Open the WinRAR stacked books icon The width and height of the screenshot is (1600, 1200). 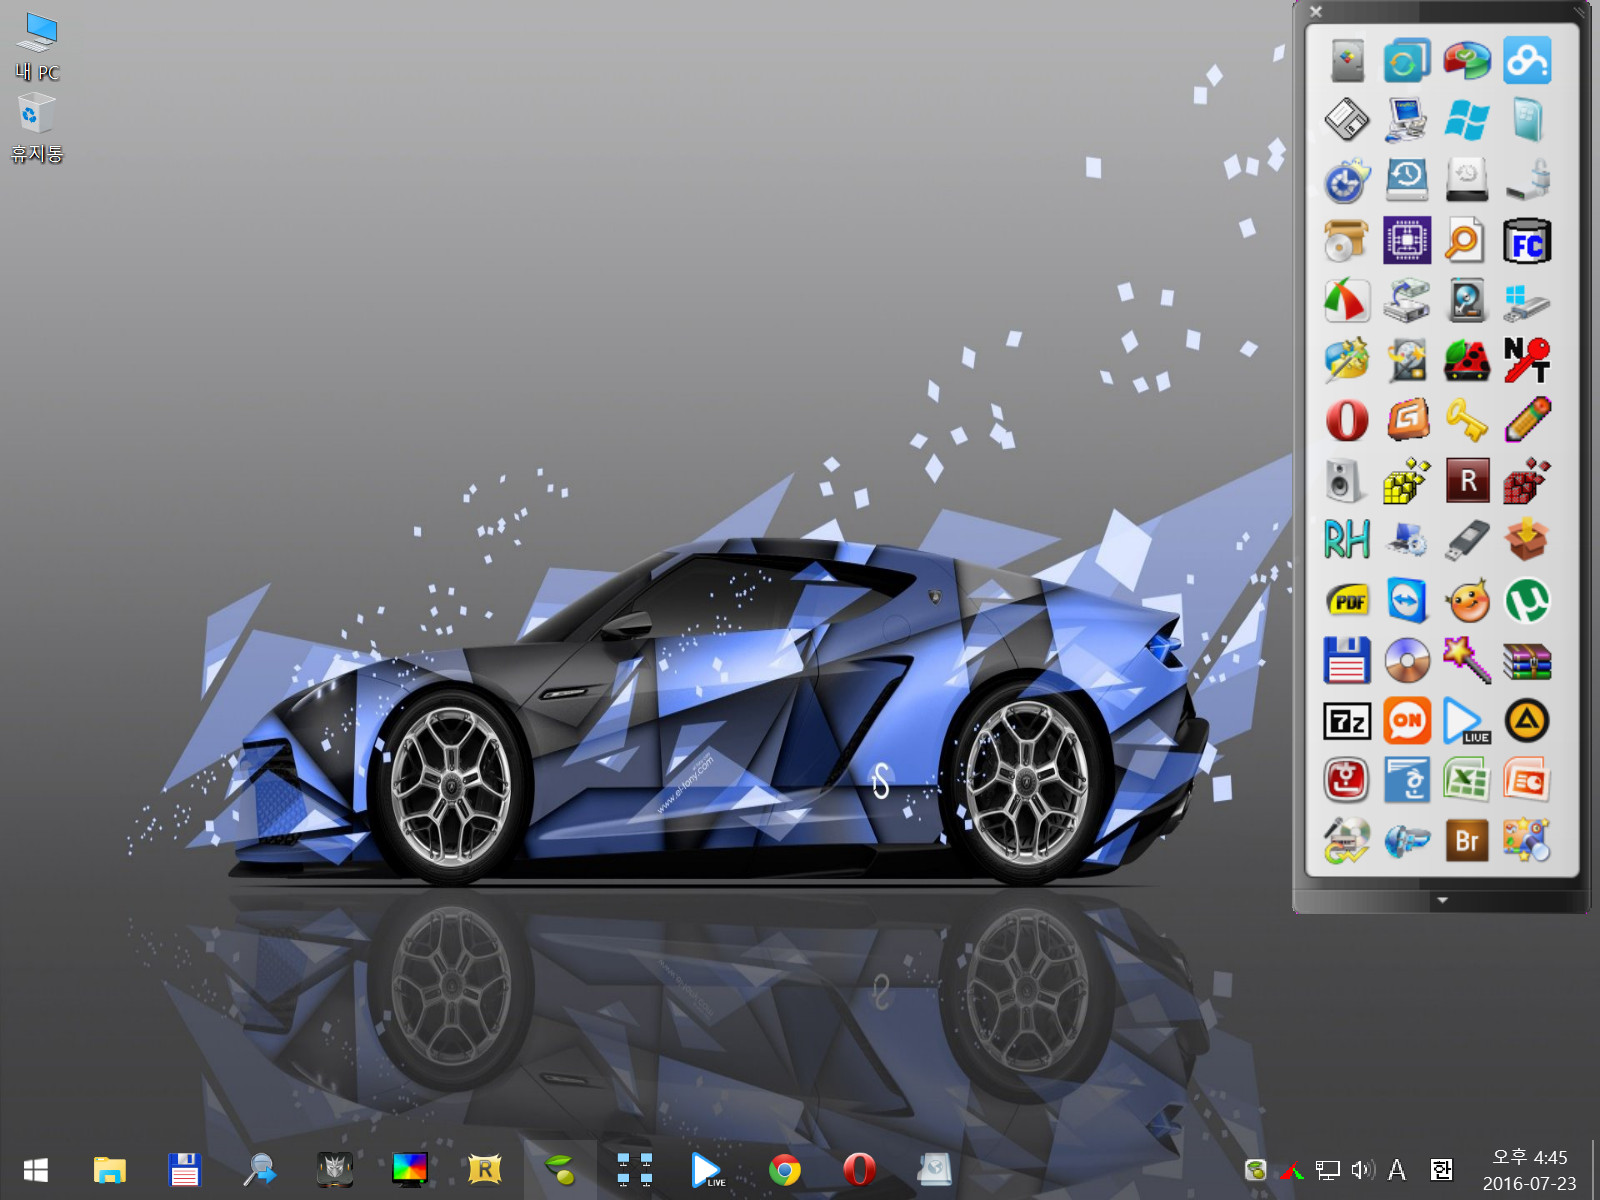pos(1527,661)
